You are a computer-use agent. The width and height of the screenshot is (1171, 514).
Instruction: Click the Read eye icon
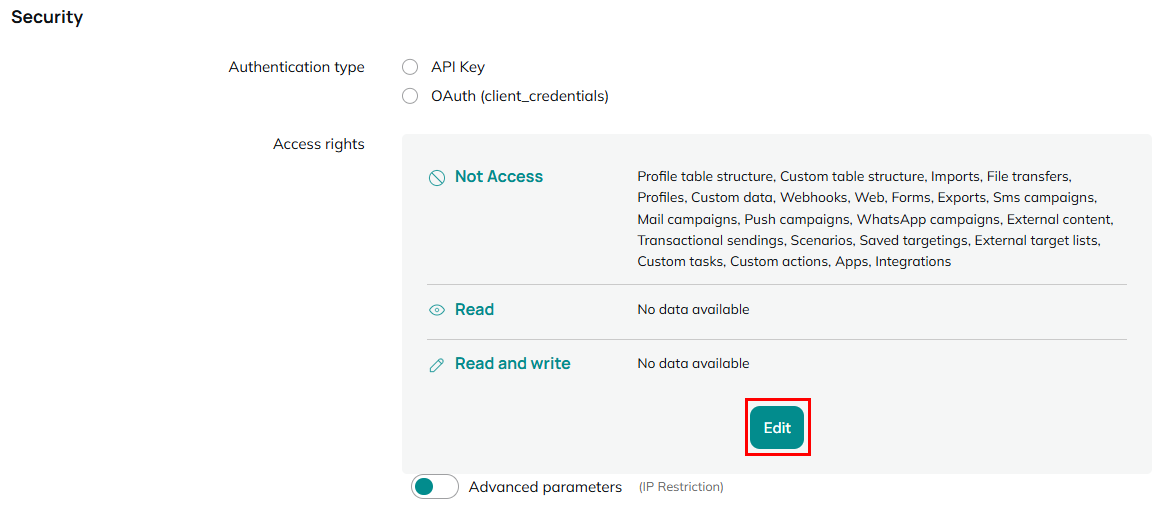(437, 310)
